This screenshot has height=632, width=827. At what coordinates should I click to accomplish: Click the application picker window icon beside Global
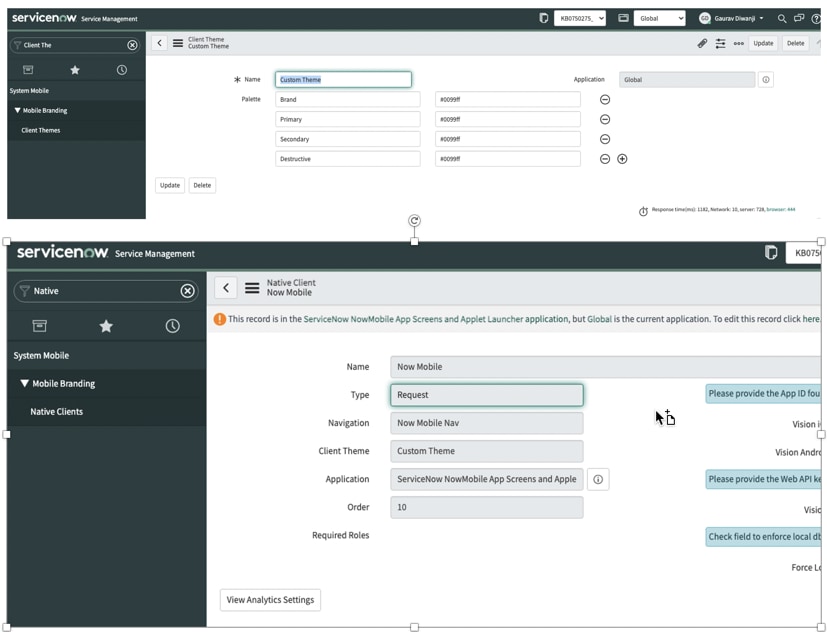623,18
